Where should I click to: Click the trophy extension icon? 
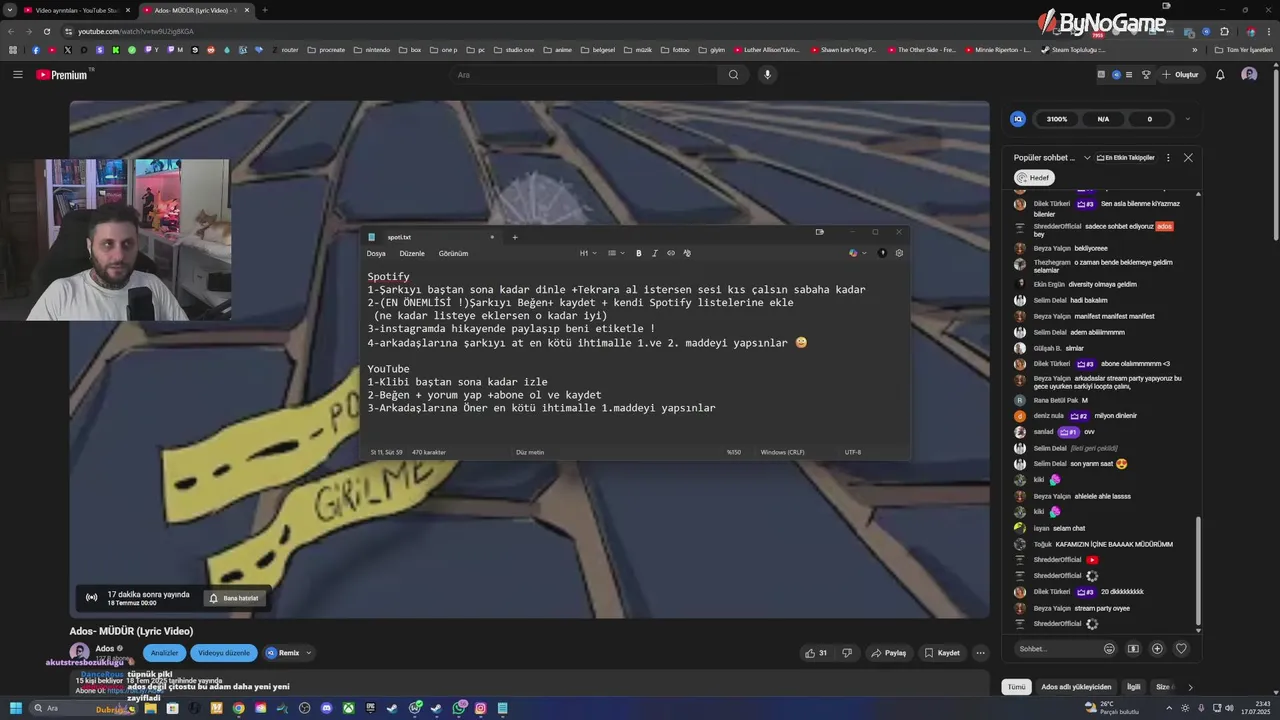[x=1146, y=75]
